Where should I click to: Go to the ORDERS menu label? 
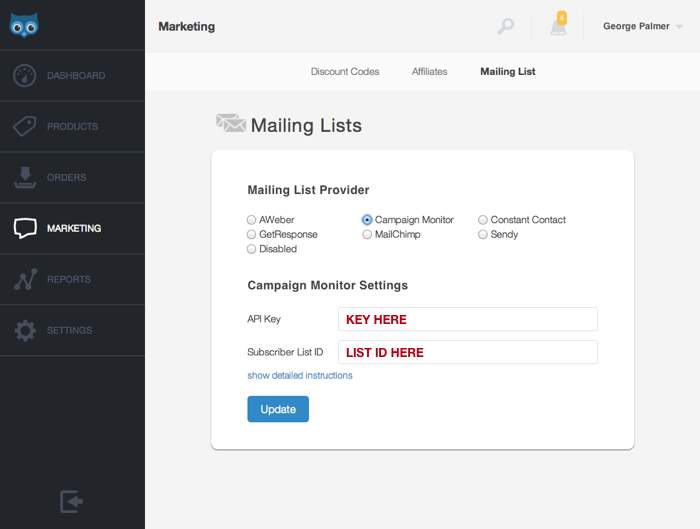click(x=67, y=177)
